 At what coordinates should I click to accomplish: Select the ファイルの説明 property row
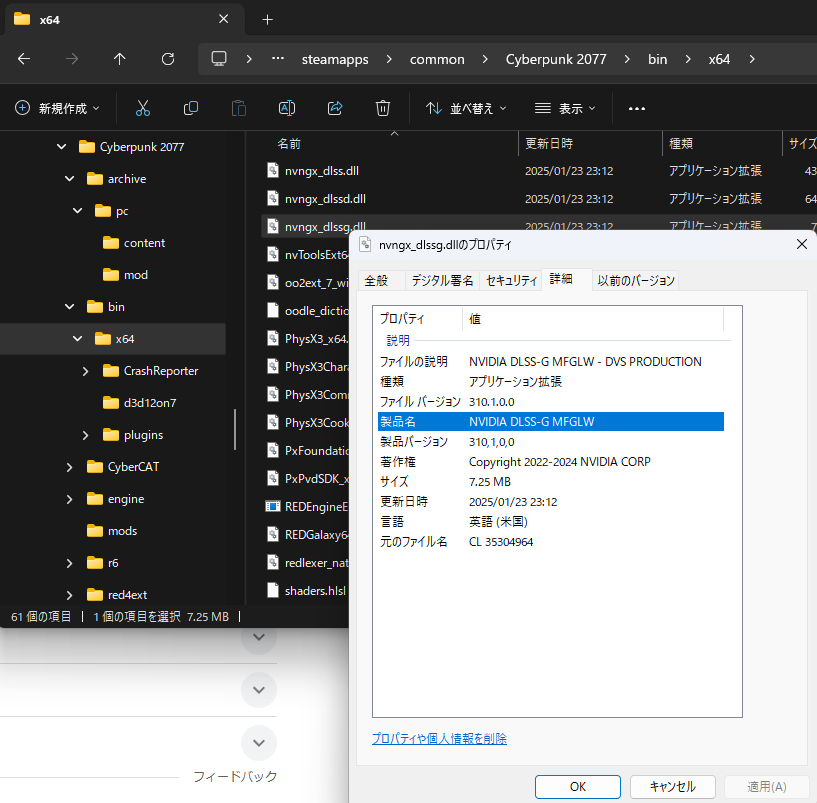[551, 362]
